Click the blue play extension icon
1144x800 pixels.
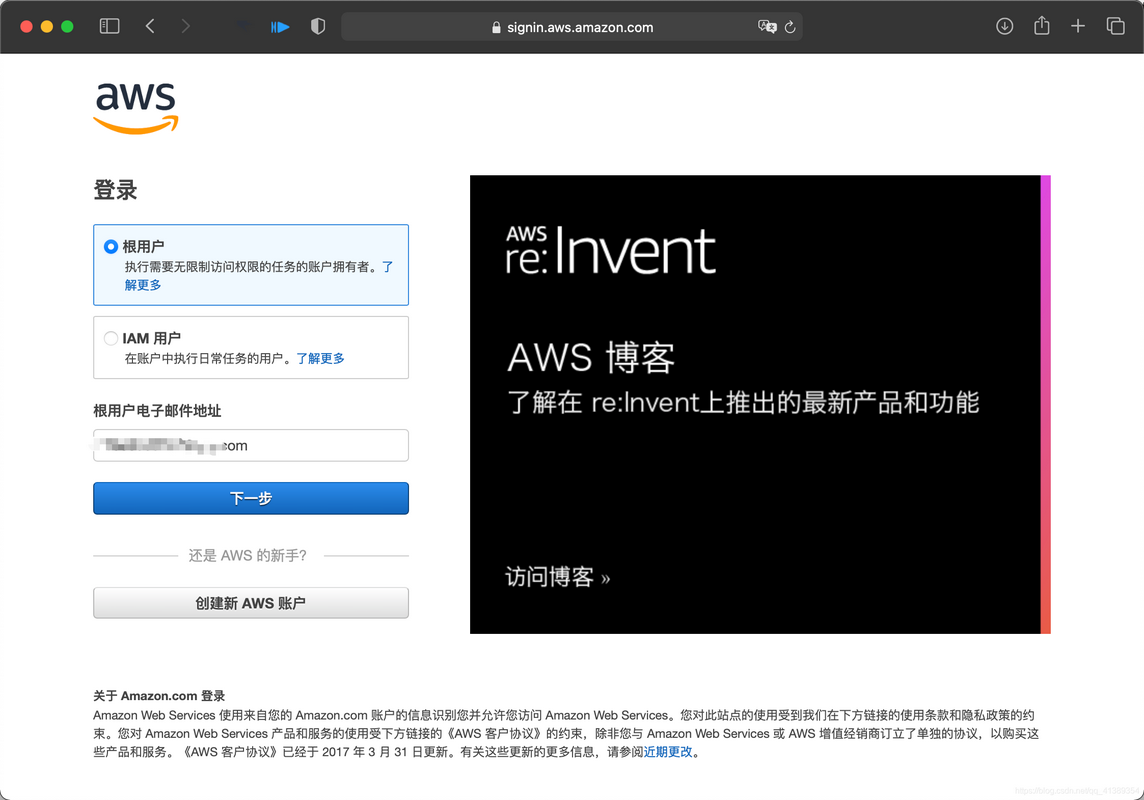point(280,27)
